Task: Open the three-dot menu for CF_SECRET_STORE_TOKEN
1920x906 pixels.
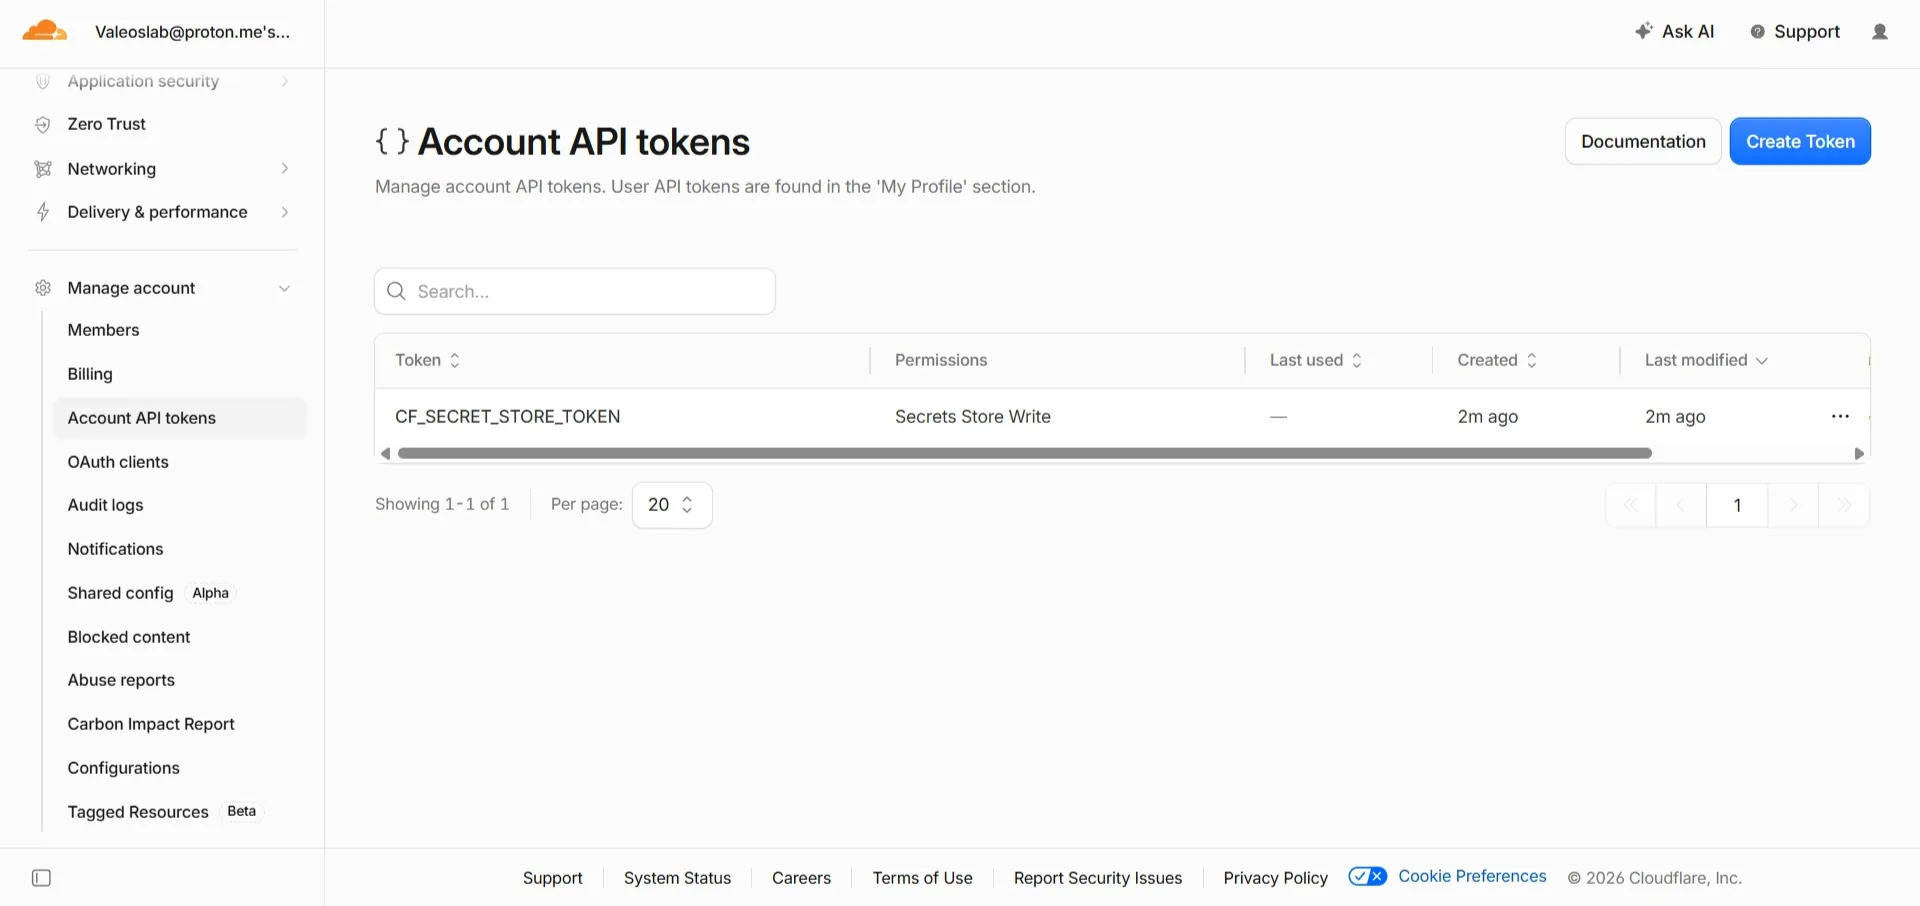Action: (x=1840, y=416)
